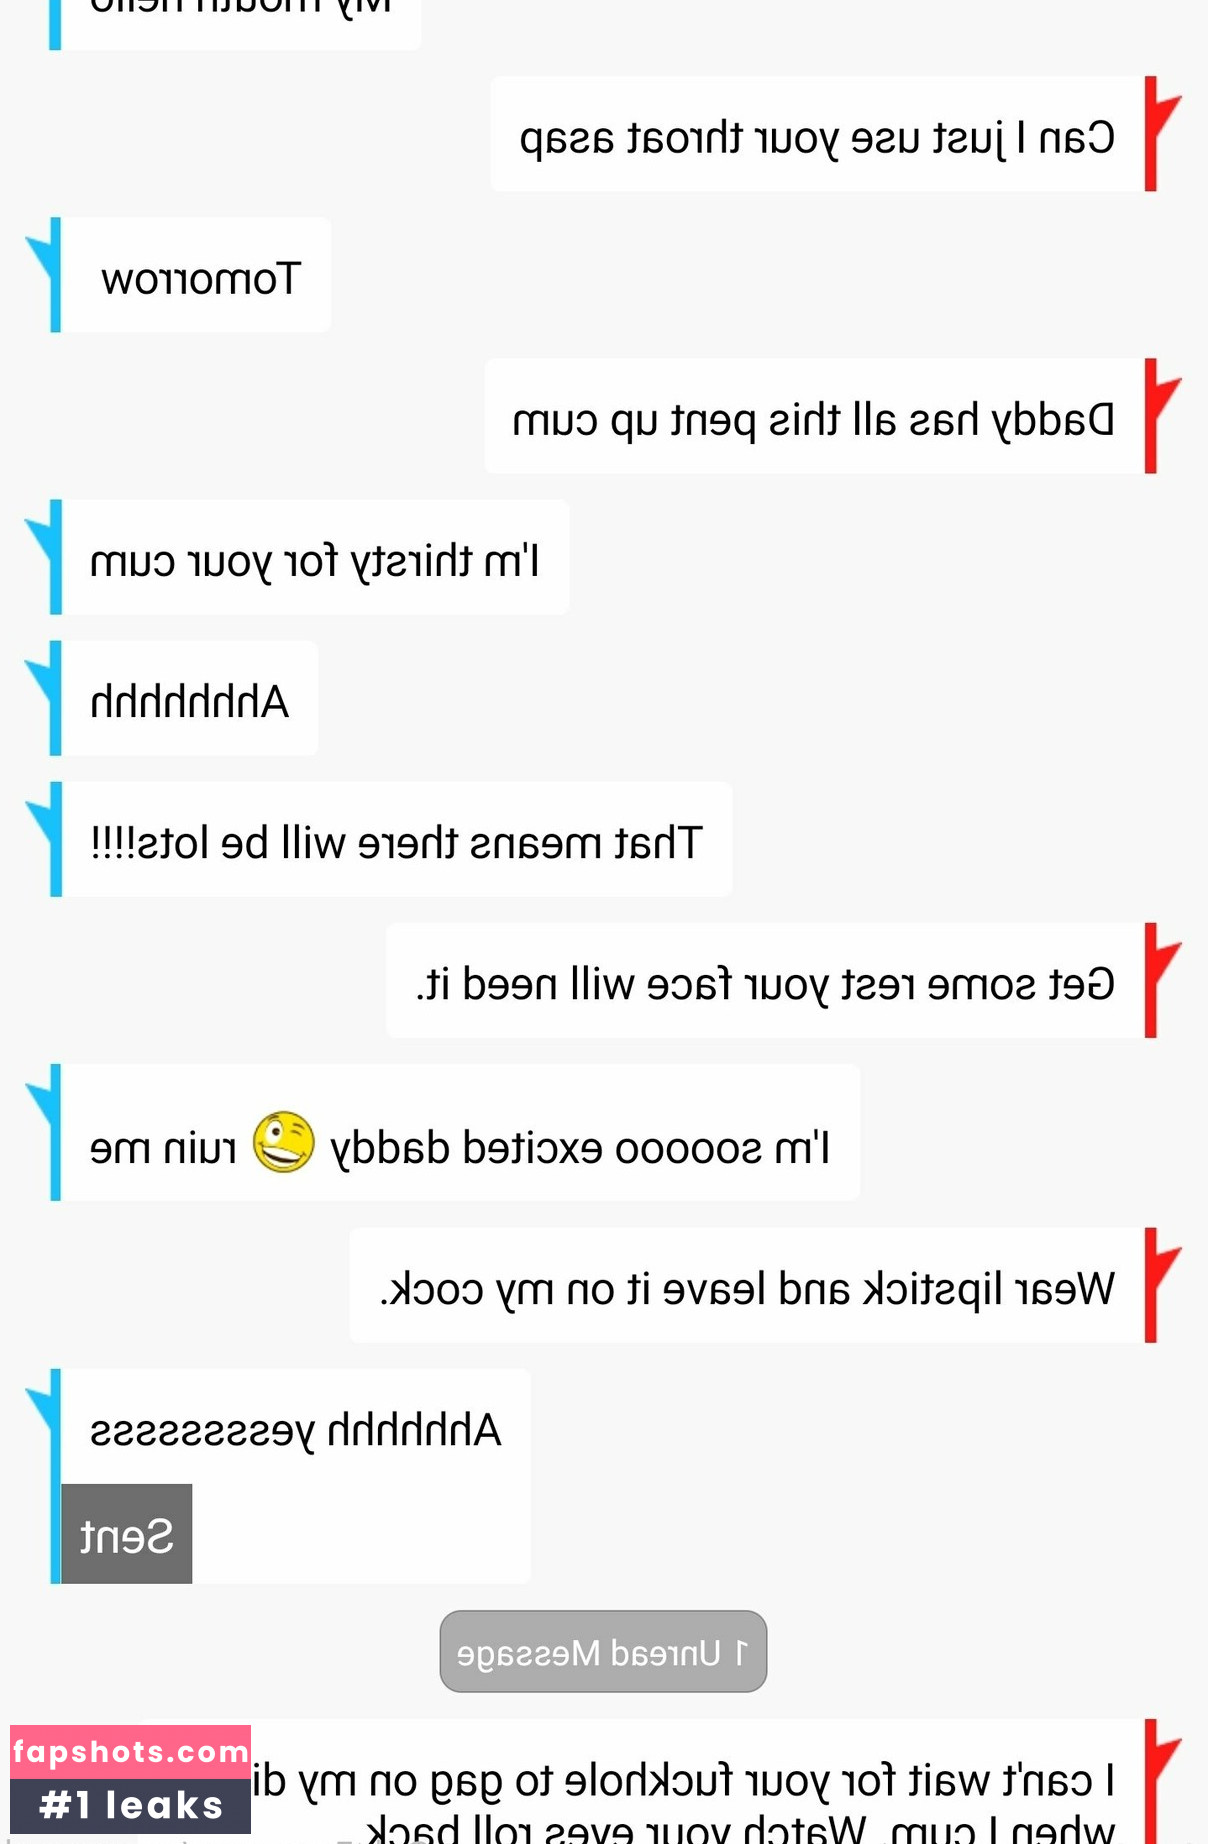
Task: Select the Get some rest message bubble
Action: (765, 980)
